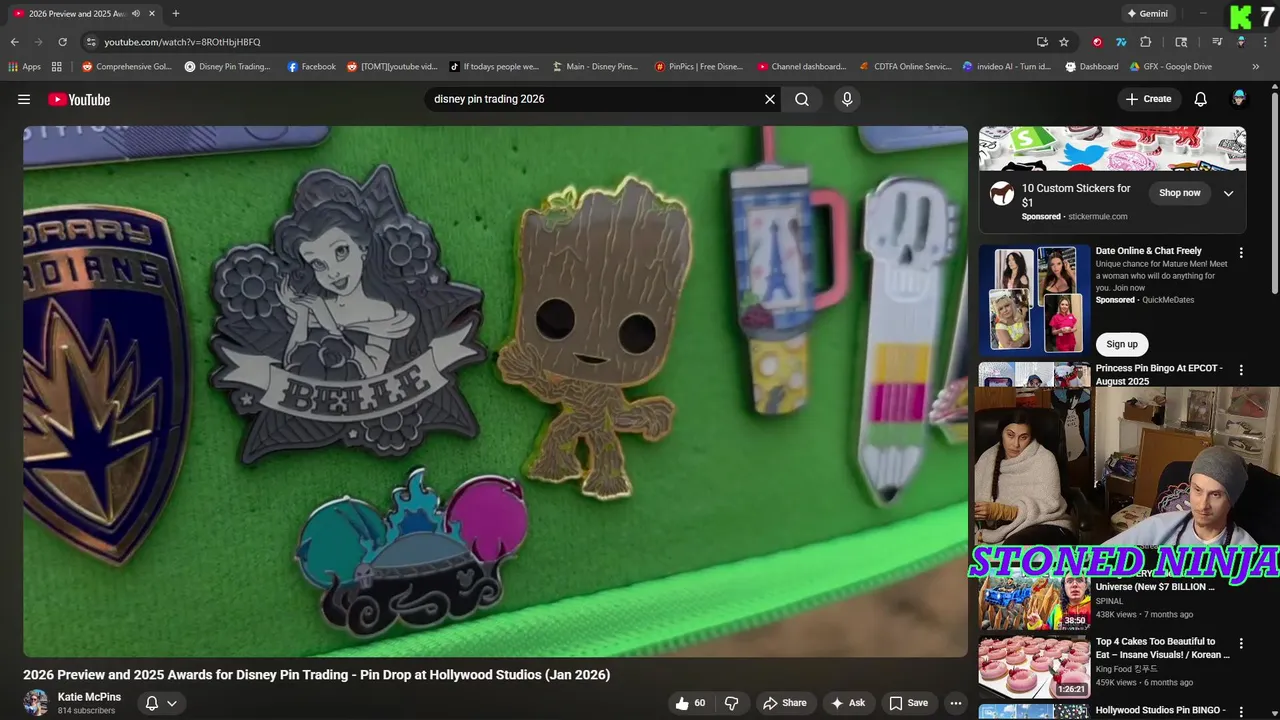
Task: Open a new browser tab
Action: click(176, 13)
